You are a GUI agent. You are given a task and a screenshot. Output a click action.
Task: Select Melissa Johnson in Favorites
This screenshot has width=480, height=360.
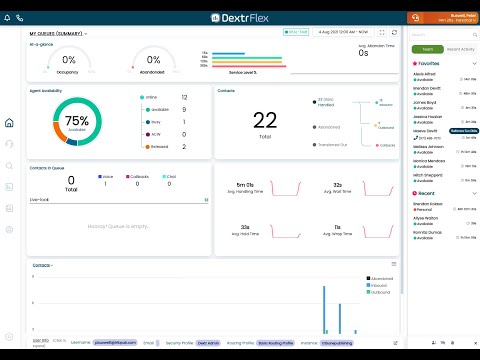(445, 149)
